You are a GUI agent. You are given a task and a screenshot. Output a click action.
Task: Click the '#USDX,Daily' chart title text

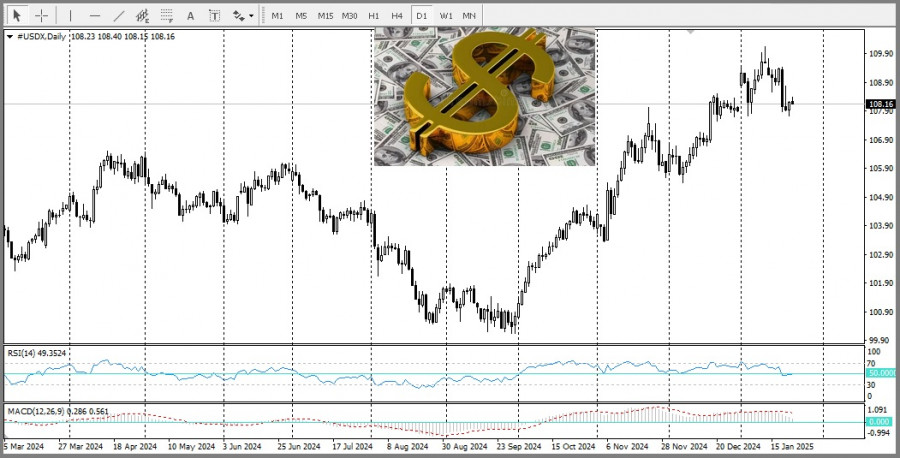coord(41,37)
